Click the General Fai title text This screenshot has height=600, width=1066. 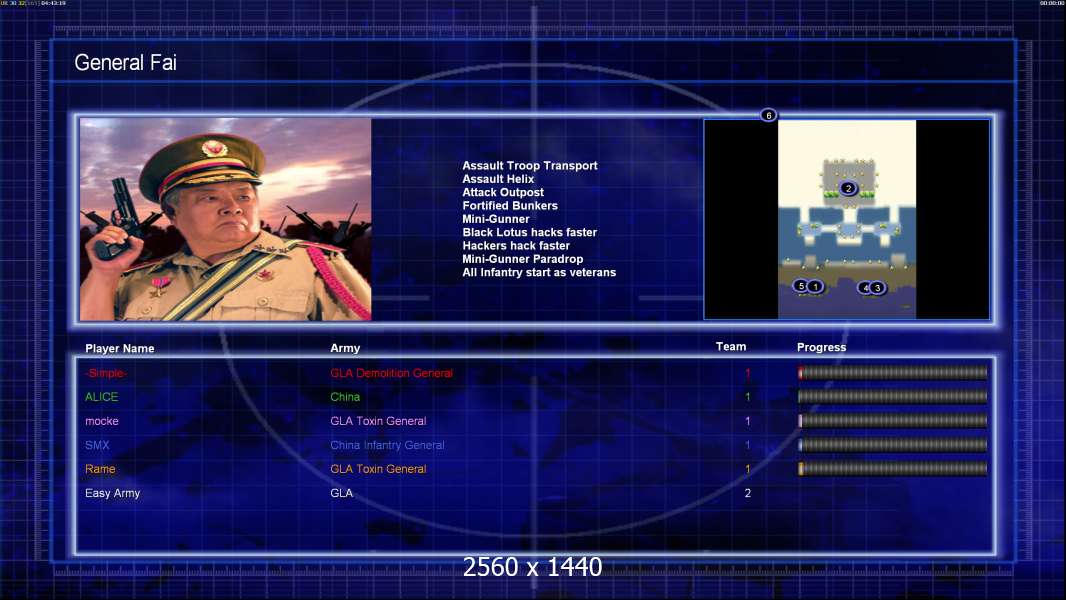pos(125,63)
